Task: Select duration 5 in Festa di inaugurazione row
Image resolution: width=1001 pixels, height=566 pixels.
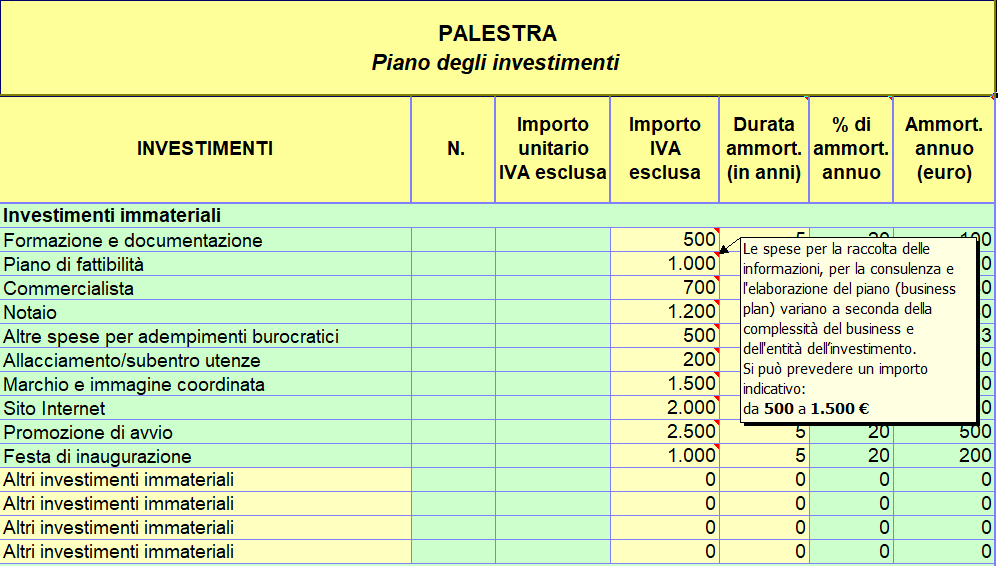Action: coord(764,456)
